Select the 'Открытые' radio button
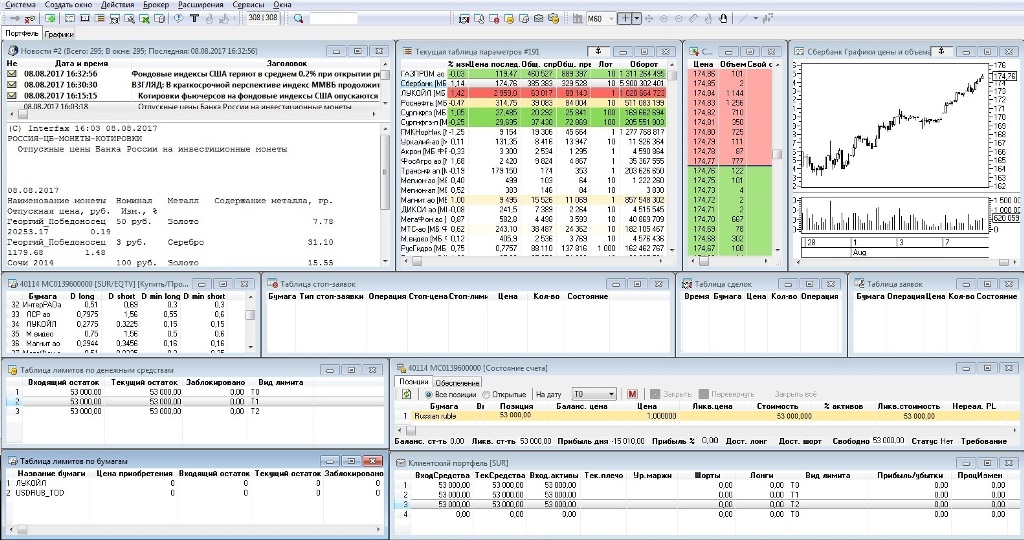 (x=486, y=394)
